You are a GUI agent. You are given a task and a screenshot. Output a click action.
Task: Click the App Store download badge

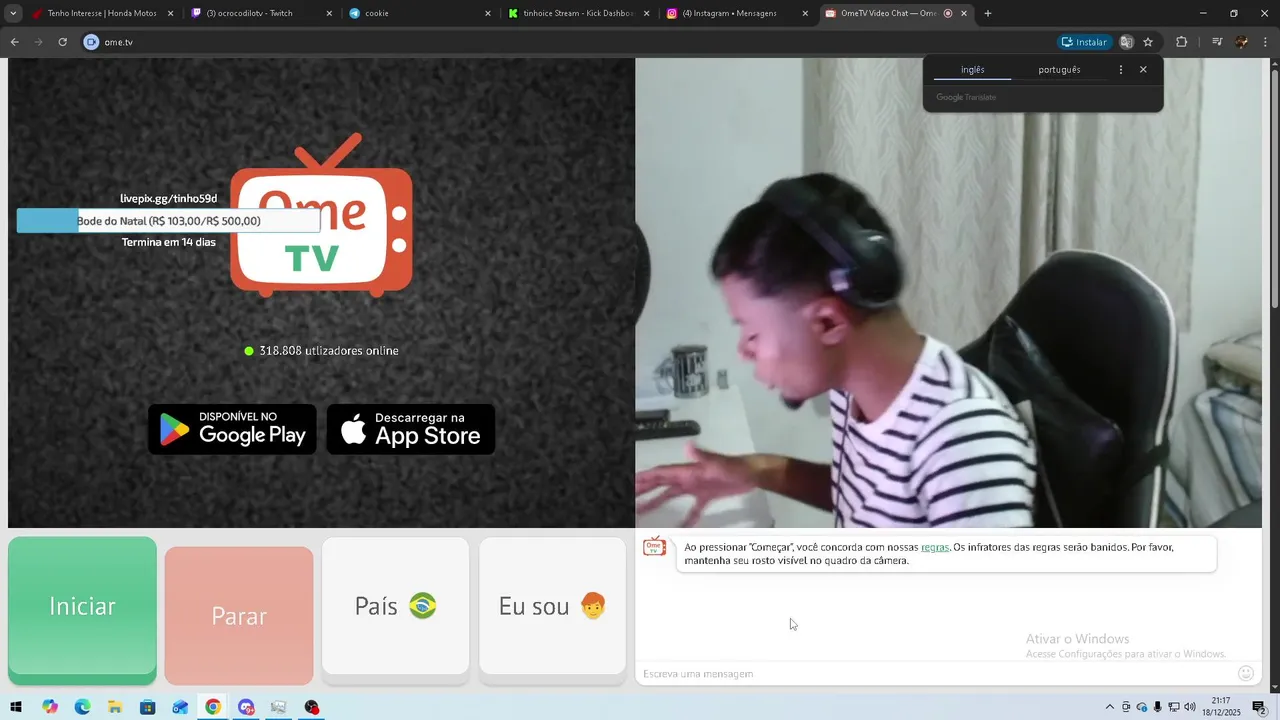coord(411,429)
